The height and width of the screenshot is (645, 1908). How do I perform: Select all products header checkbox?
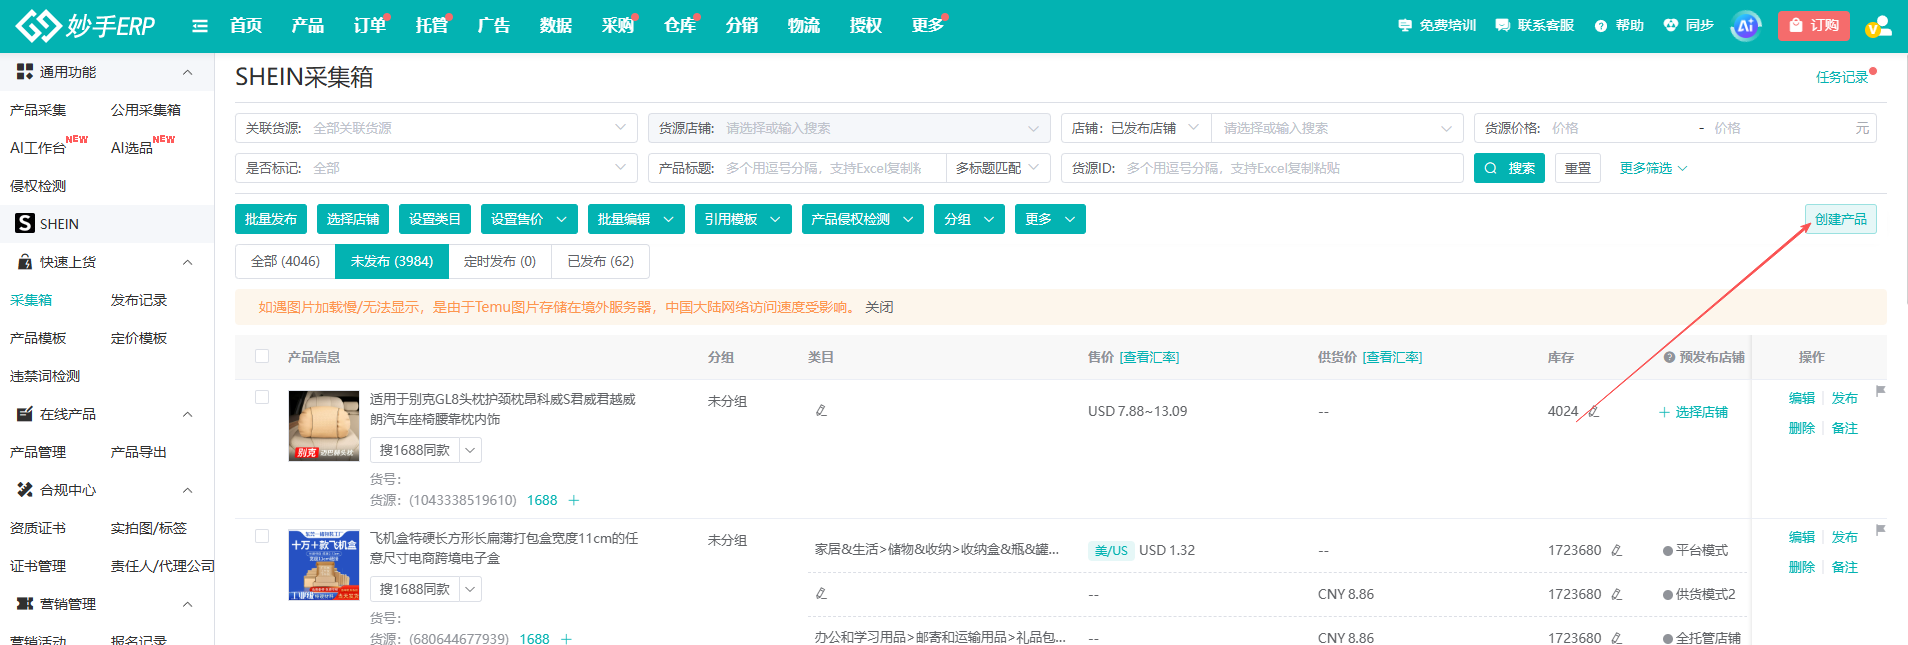(262, 356)
